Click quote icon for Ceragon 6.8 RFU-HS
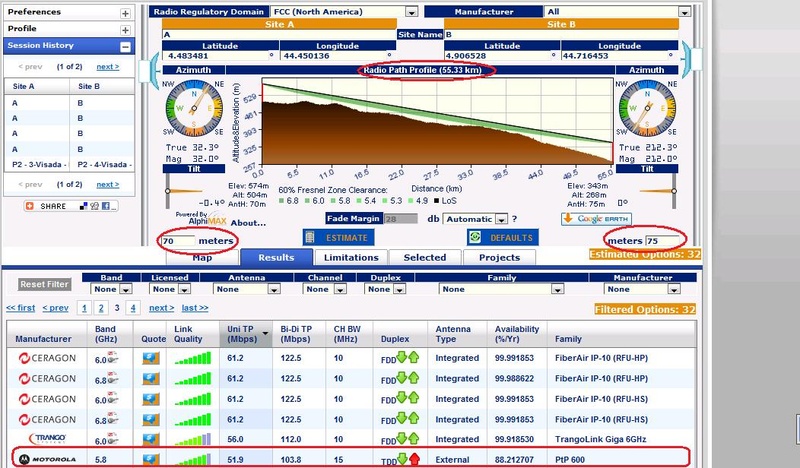This screenshot has height=468, width=800. point(151,420)
